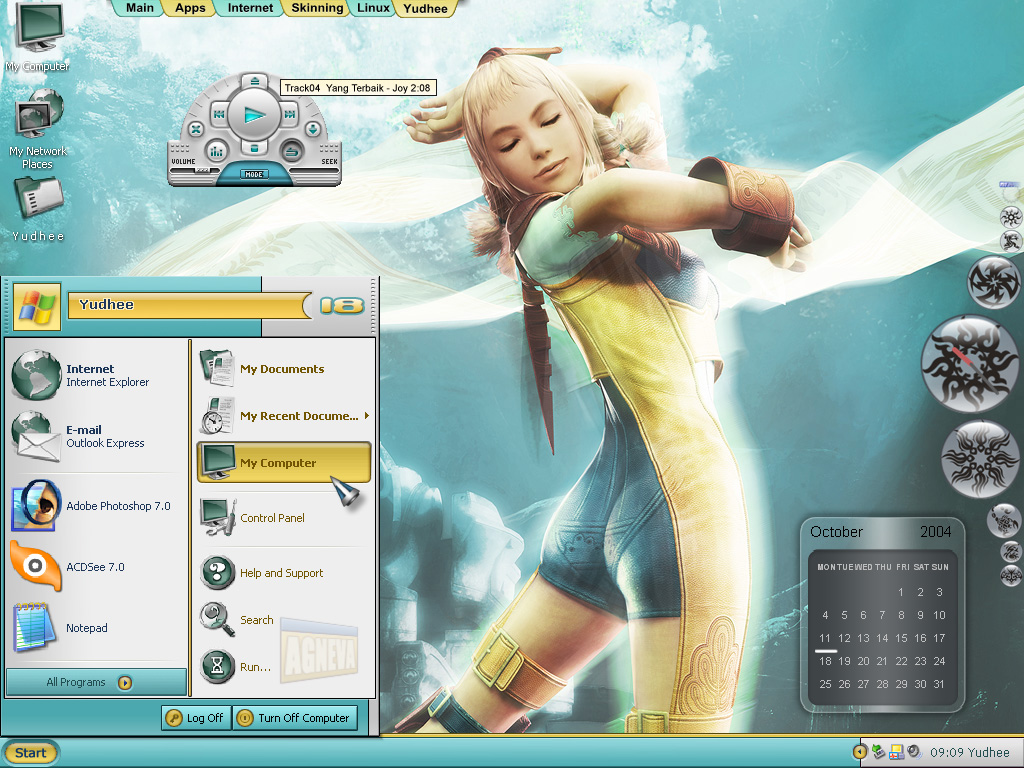Click Turn Off Computer
Screen dimensions: 1024x768
point(294,718)
